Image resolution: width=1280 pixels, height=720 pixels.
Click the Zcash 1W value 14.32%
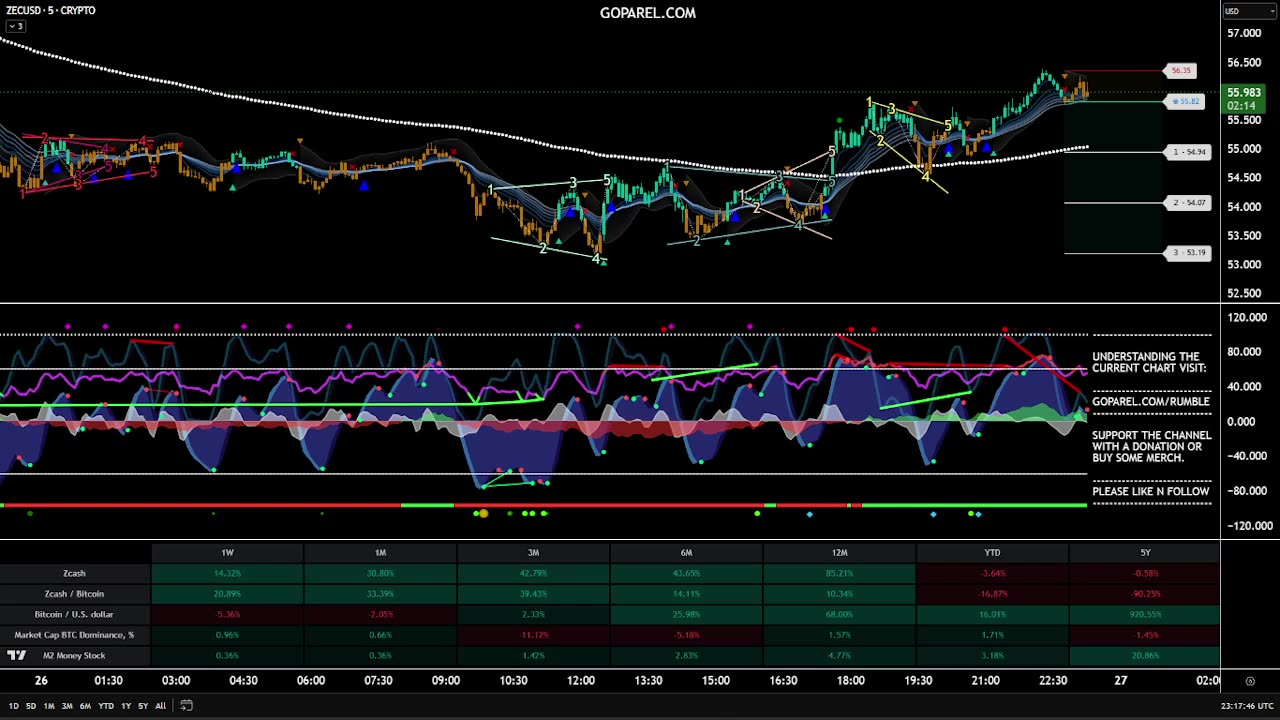click(x=227, y=574)
